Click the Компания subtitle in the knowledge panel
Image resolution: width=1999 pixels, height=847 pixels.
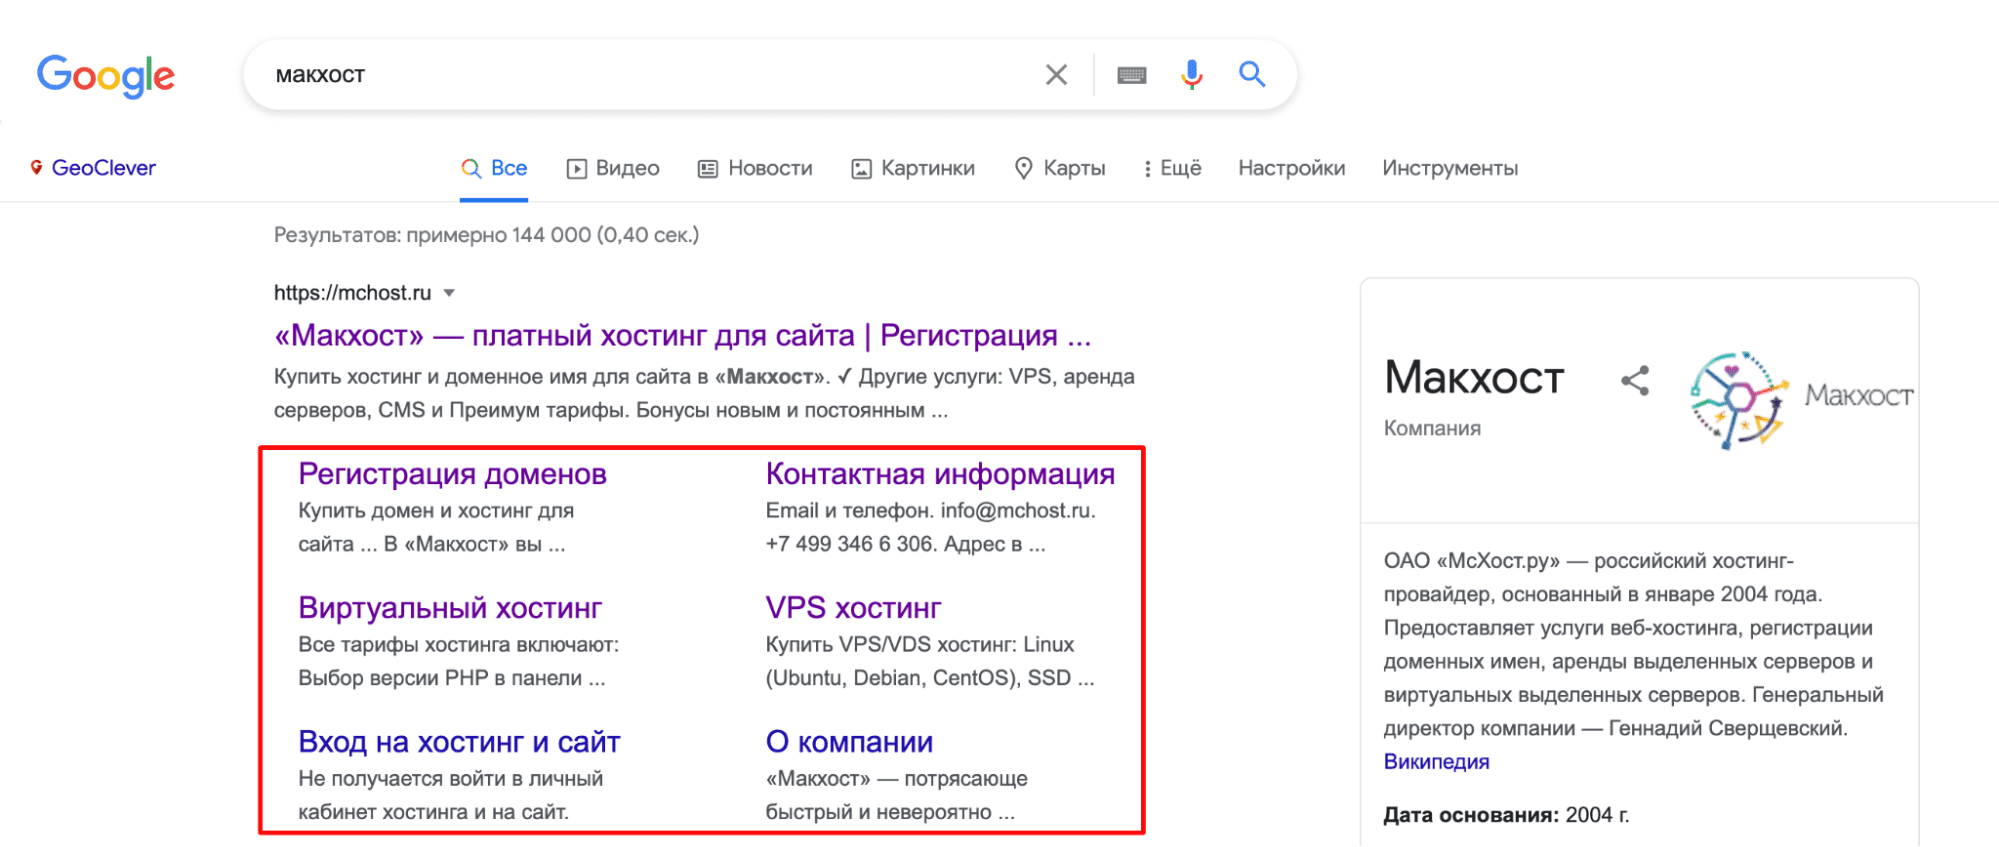pos(1432,428)
